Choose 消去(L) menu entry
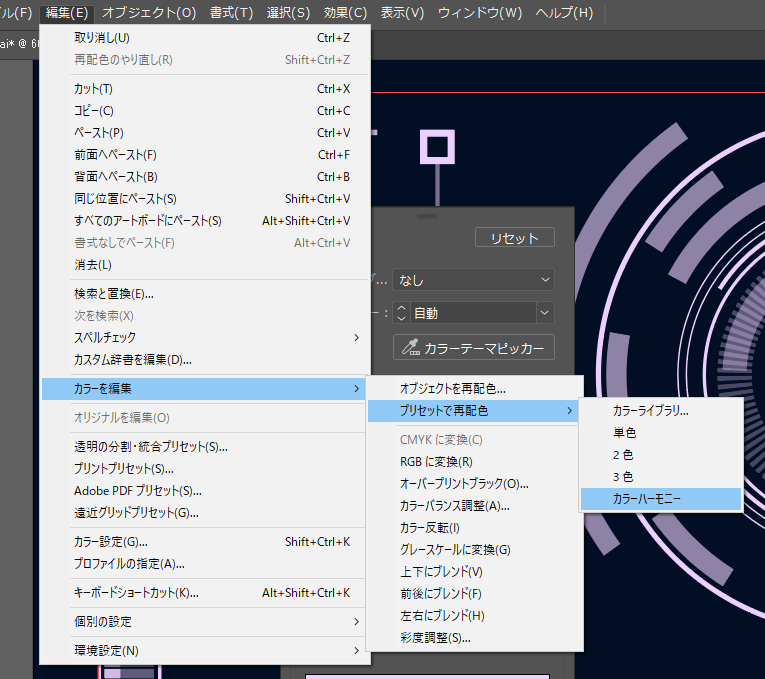 pyautogui.click(x=205, y=265)
